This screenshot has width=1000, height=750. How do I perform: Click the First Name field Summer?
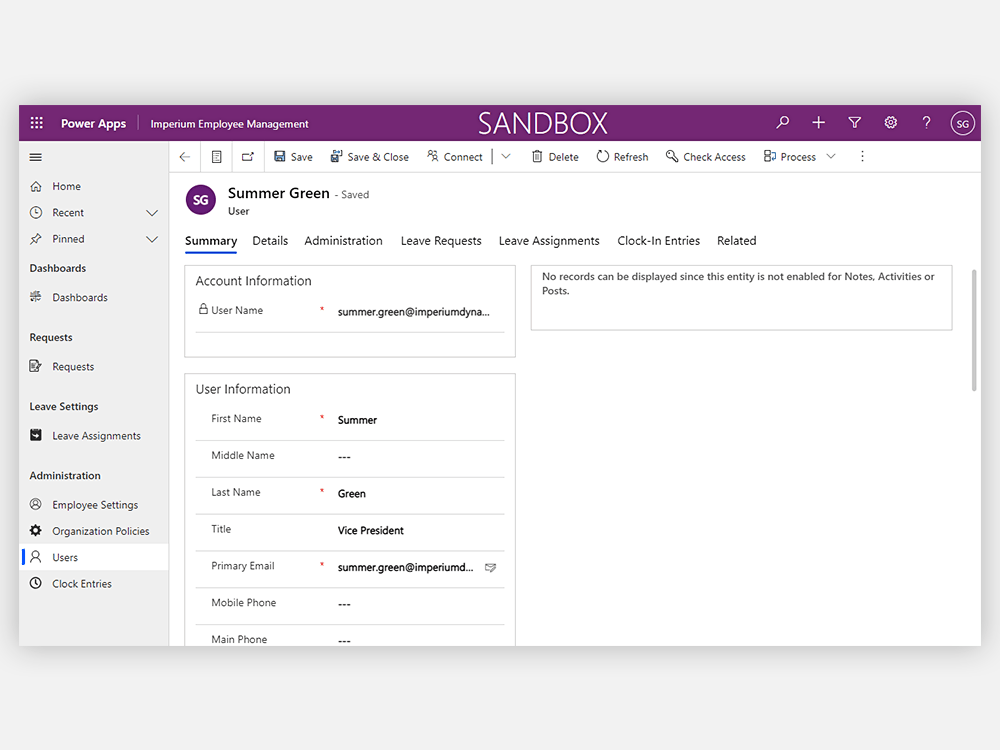point(420,420)
